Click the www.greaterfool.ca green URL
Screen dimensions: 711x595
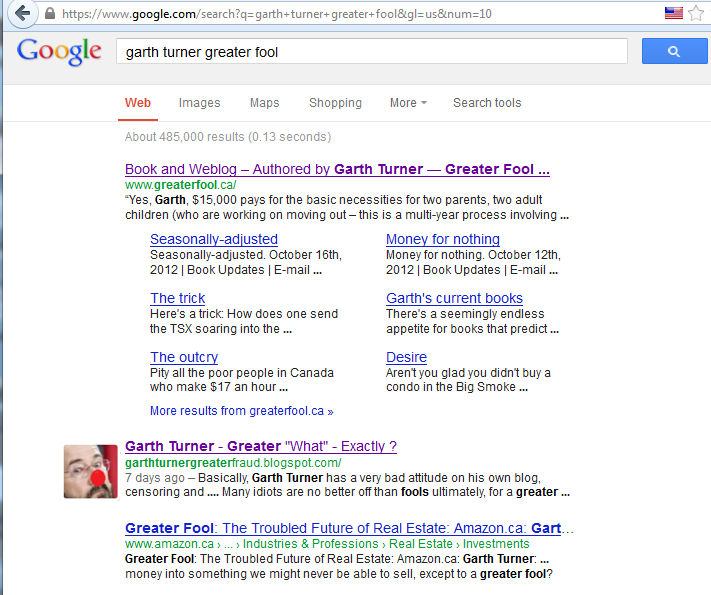click(x=180, y=185)
